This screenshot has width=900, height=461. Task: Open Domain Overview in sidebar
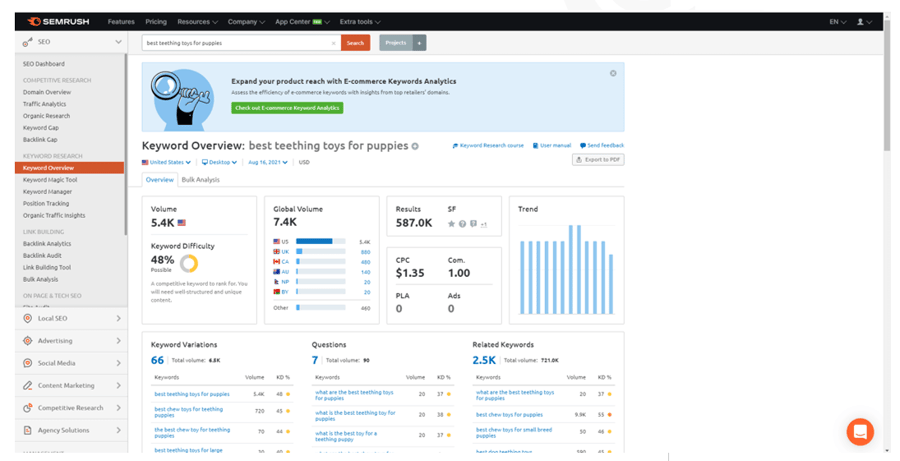(x=47, y=92)
